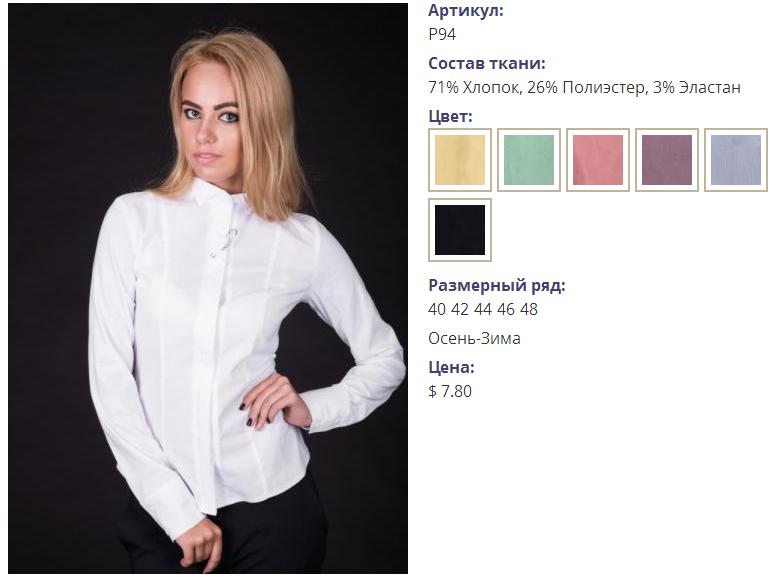Pick the coral pink color swatch
This screenshot has height=579, width=773.
pyautogui.click(x=597, y=160)
